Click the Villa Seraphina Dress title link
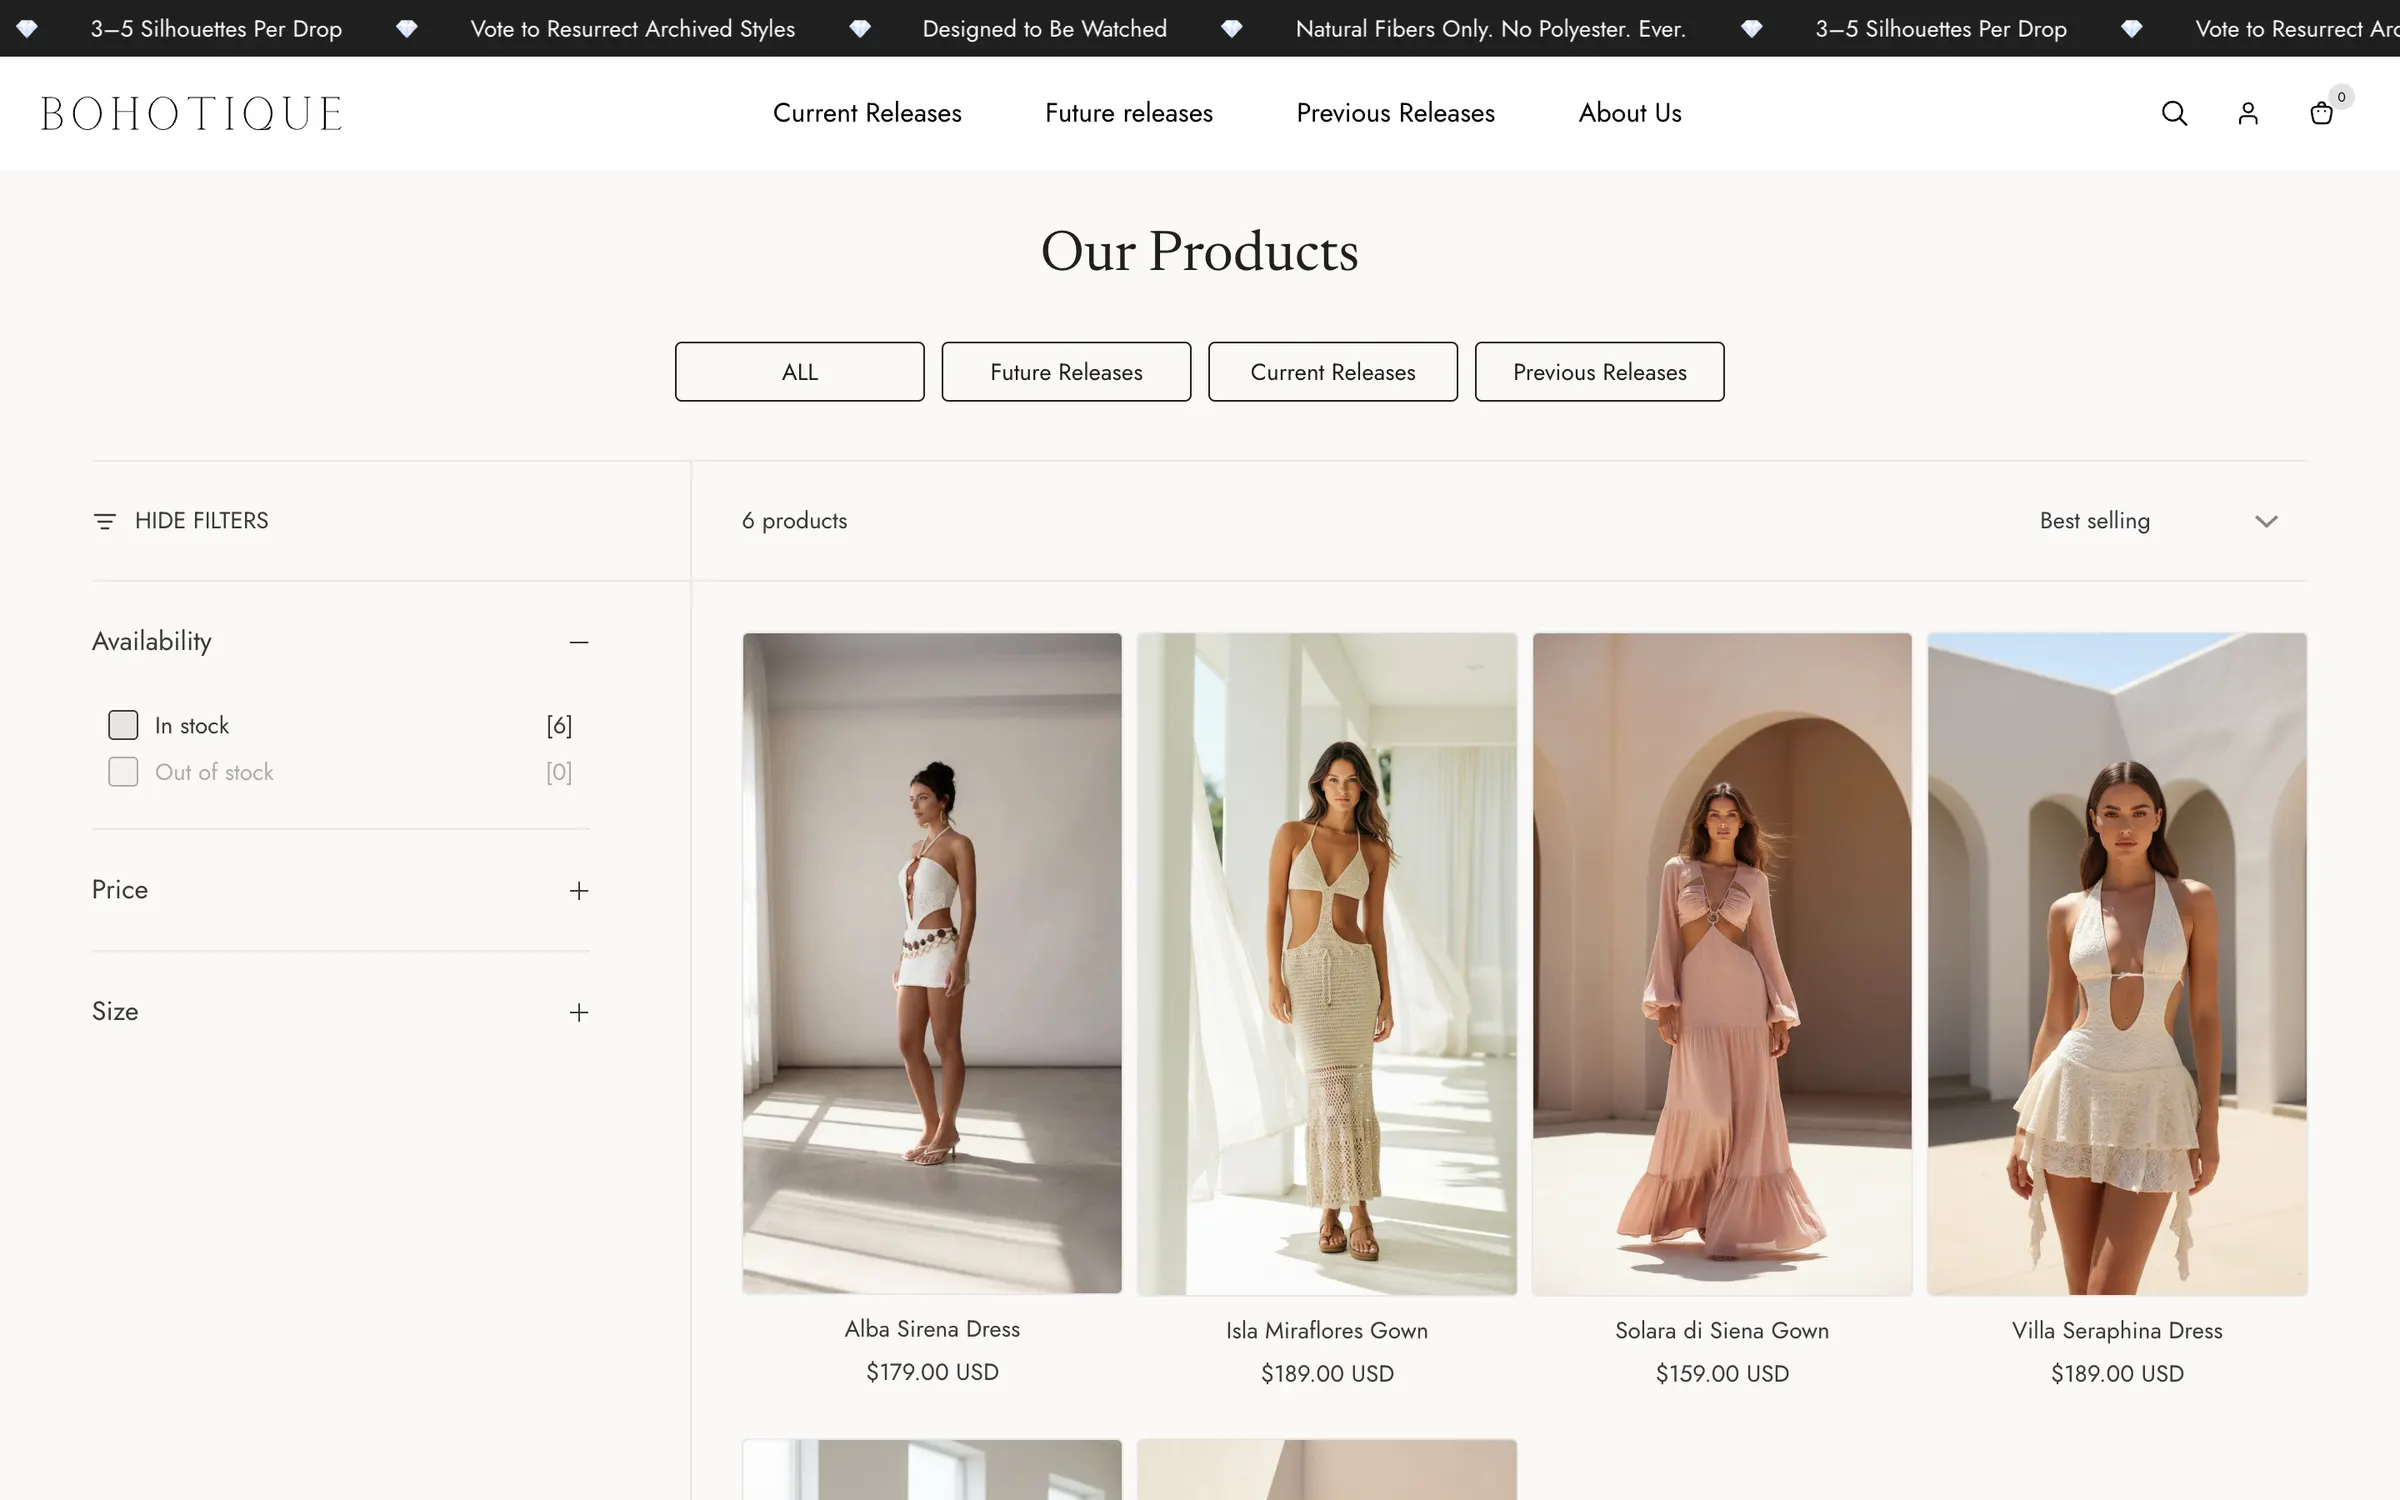2400x1500 pixels. (x=2117, y=1331)
